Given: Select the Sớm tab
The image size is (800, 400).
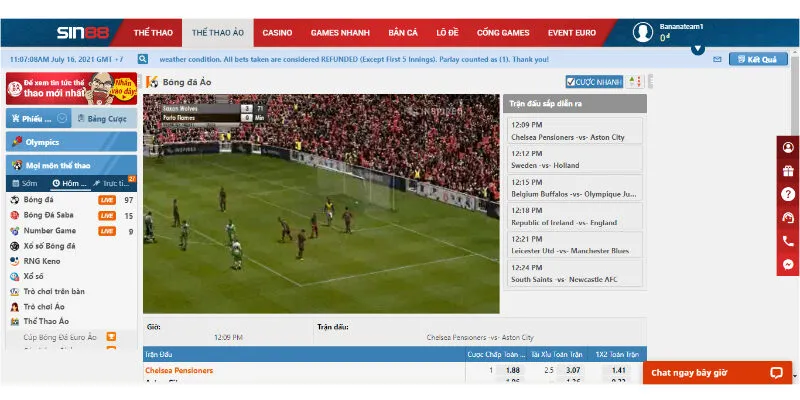Looking at the screenshot, I should (x=26, y=183).
